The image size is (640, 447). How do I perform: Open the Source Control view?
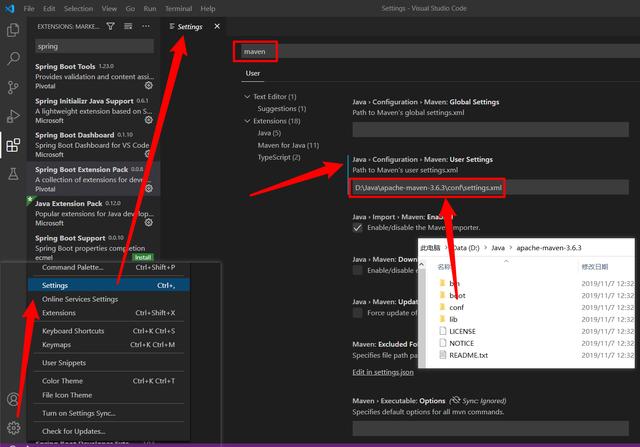point(13,87)
